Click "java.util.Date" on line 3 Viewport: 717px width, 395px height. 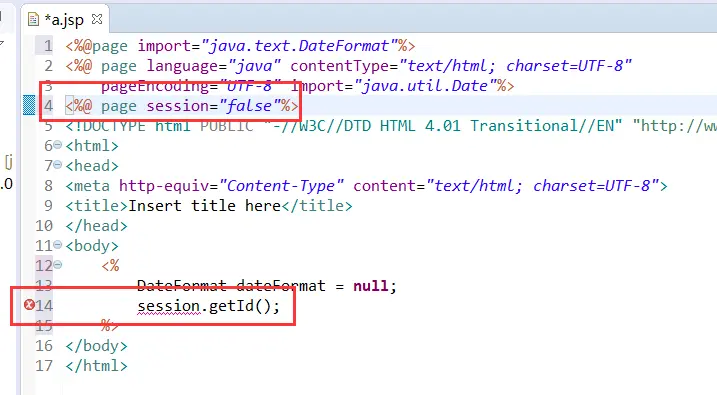point(424,85)
